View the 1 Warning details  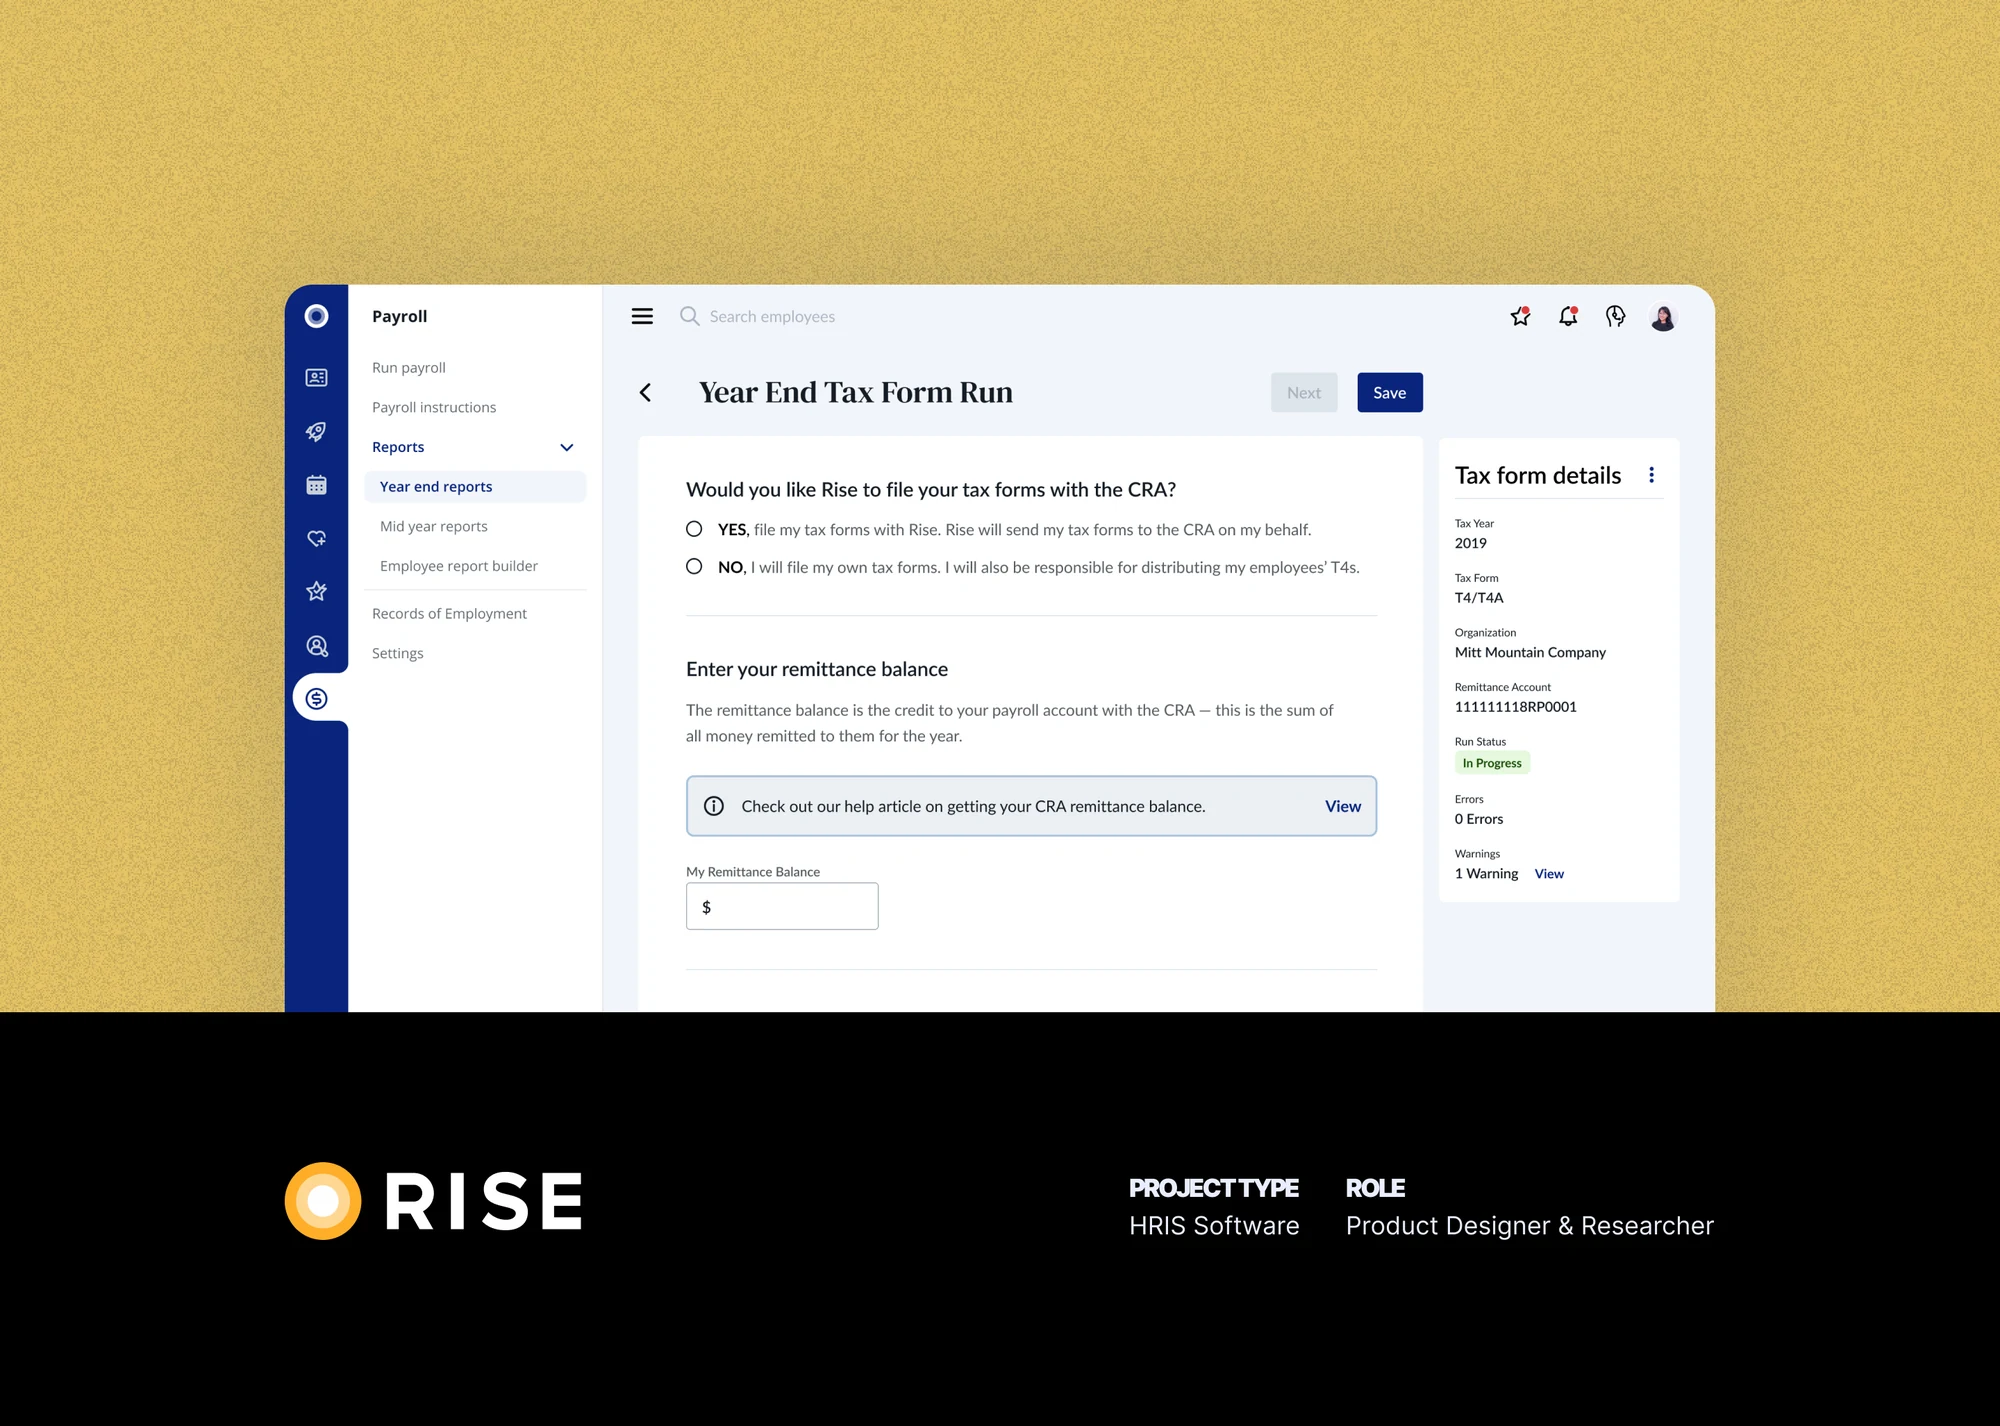click(x=1549, y=874)
